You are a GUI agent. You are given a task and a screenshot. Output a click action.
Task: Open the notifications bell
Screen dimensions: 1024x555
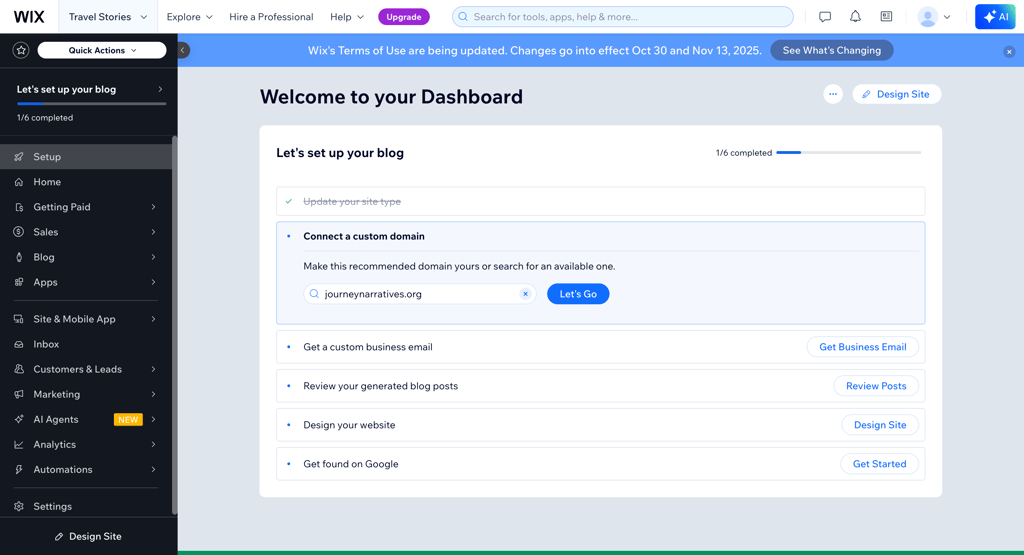pos(855,17)
